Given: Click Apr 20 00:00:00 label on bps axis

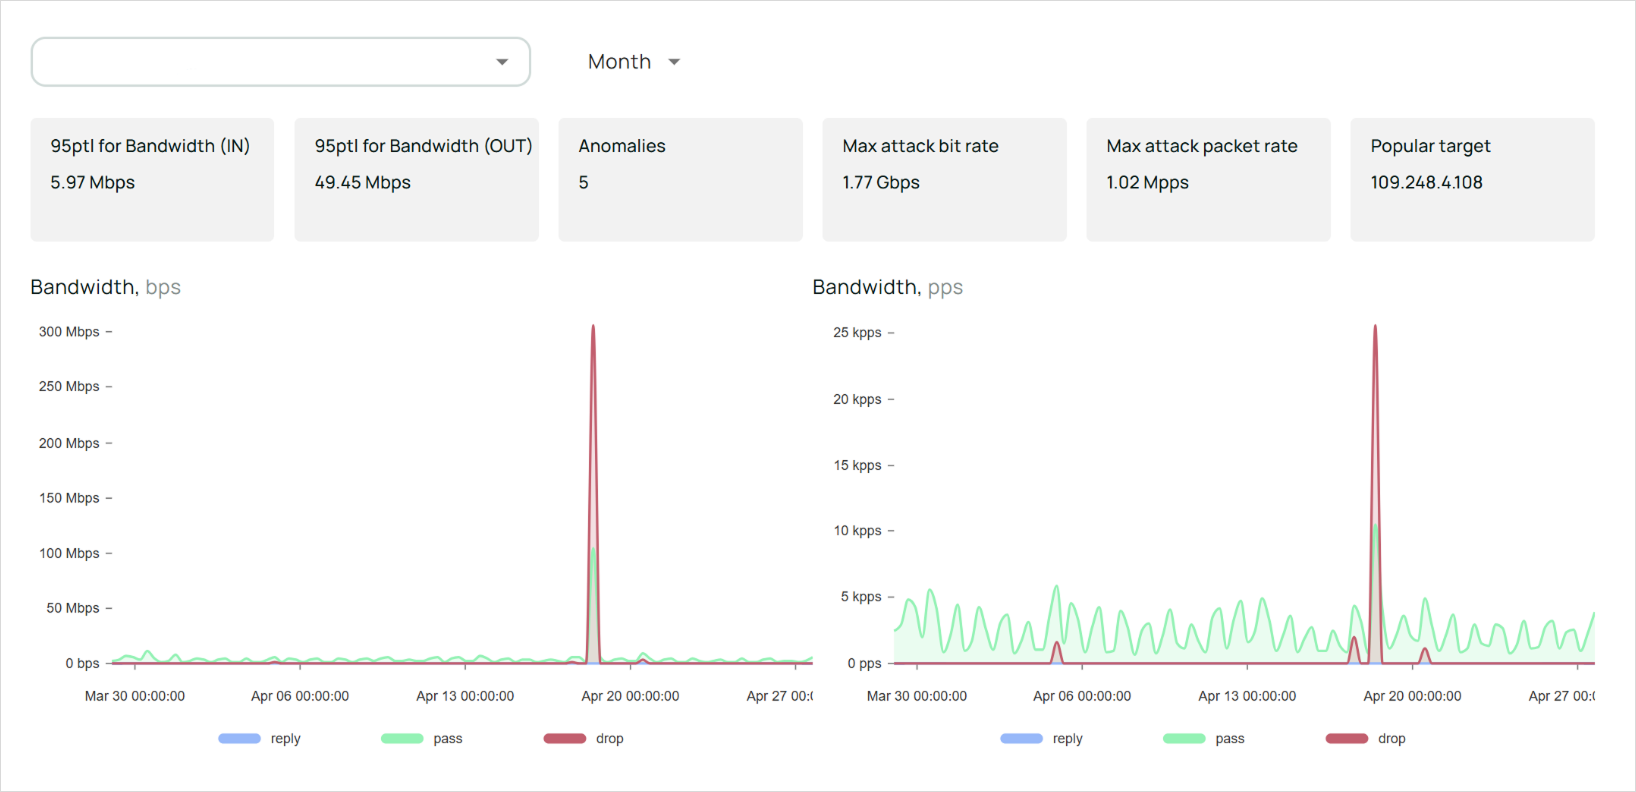Looking at the screenshot, I should click(x=630, y=696).
